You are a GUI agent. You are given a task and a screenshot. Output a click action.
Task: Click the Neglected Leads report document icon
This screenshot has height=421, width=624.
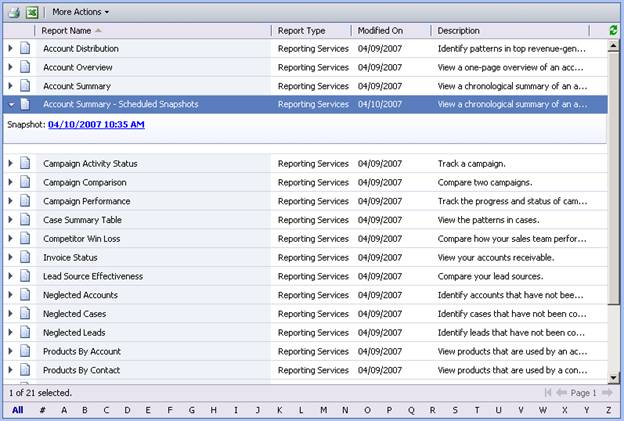pos(26,332)
